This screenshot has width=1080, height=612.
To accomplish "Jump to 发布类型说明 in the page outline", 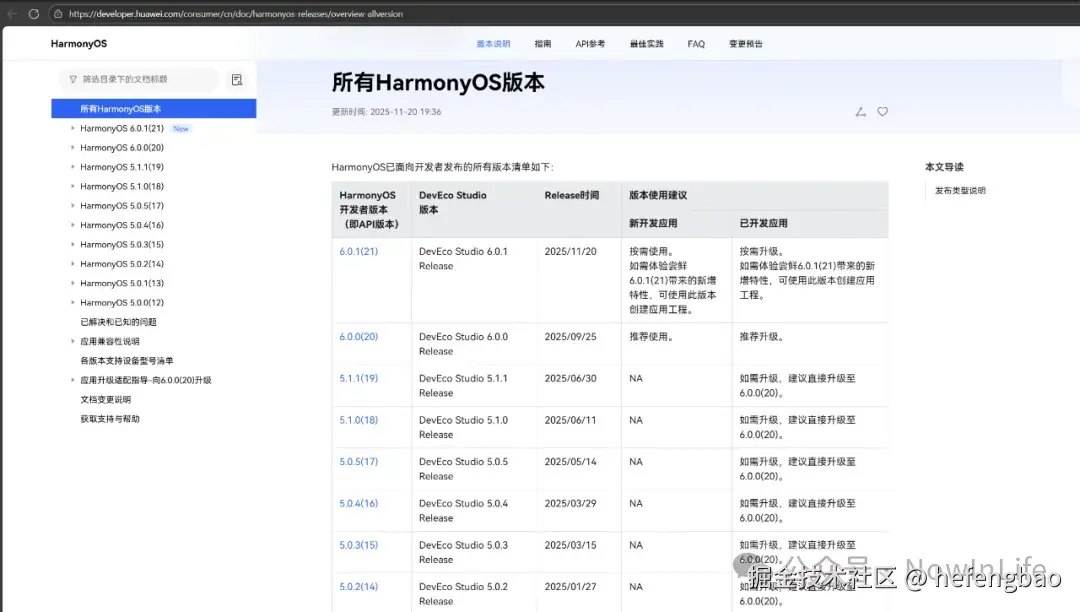I will [x=960, y=191].
